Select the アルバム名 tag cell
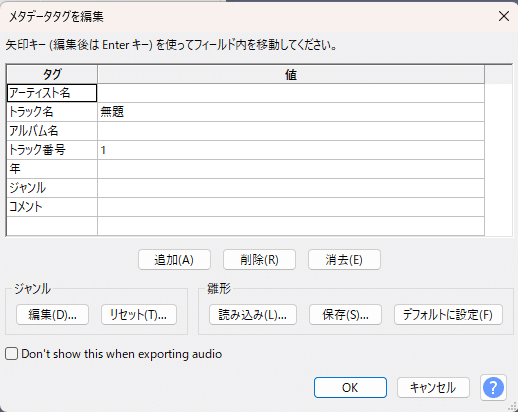Image resolution: width=518 pixels, height=412 pixels. [52, 131]
